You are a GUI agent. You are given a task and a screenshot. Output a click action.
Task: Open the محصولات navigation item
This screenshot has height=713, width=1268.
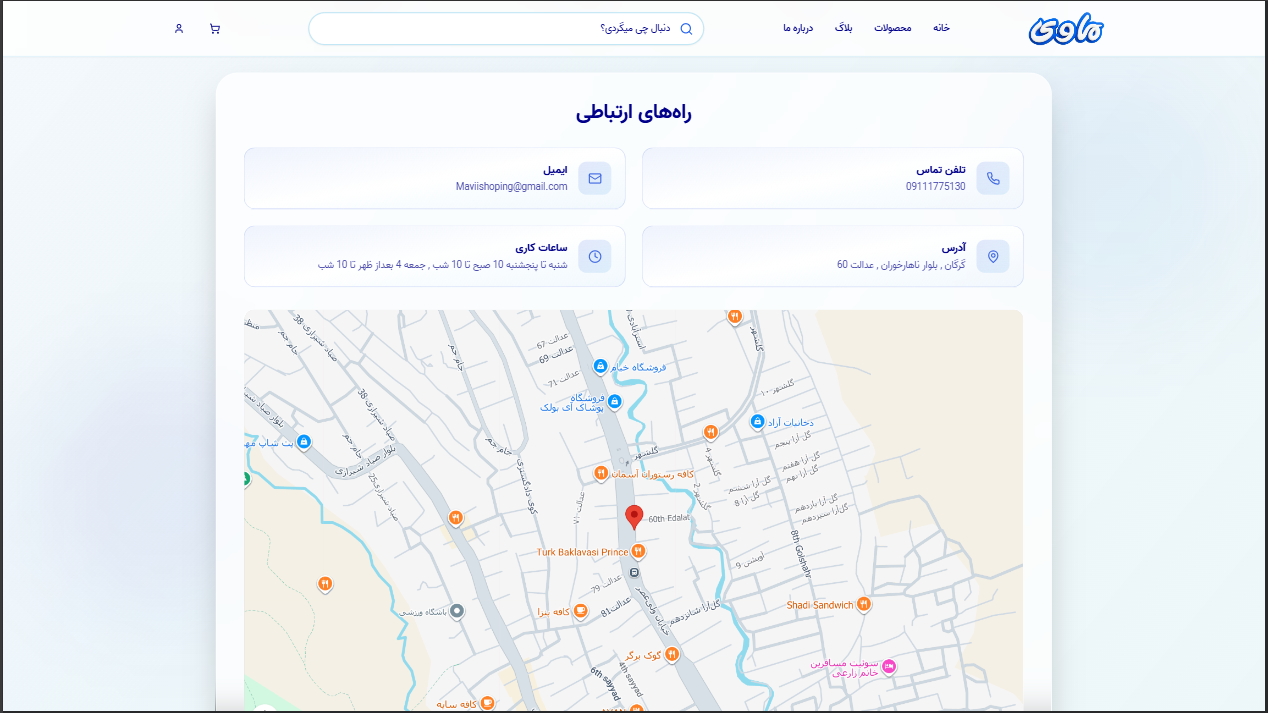(893, 28)
